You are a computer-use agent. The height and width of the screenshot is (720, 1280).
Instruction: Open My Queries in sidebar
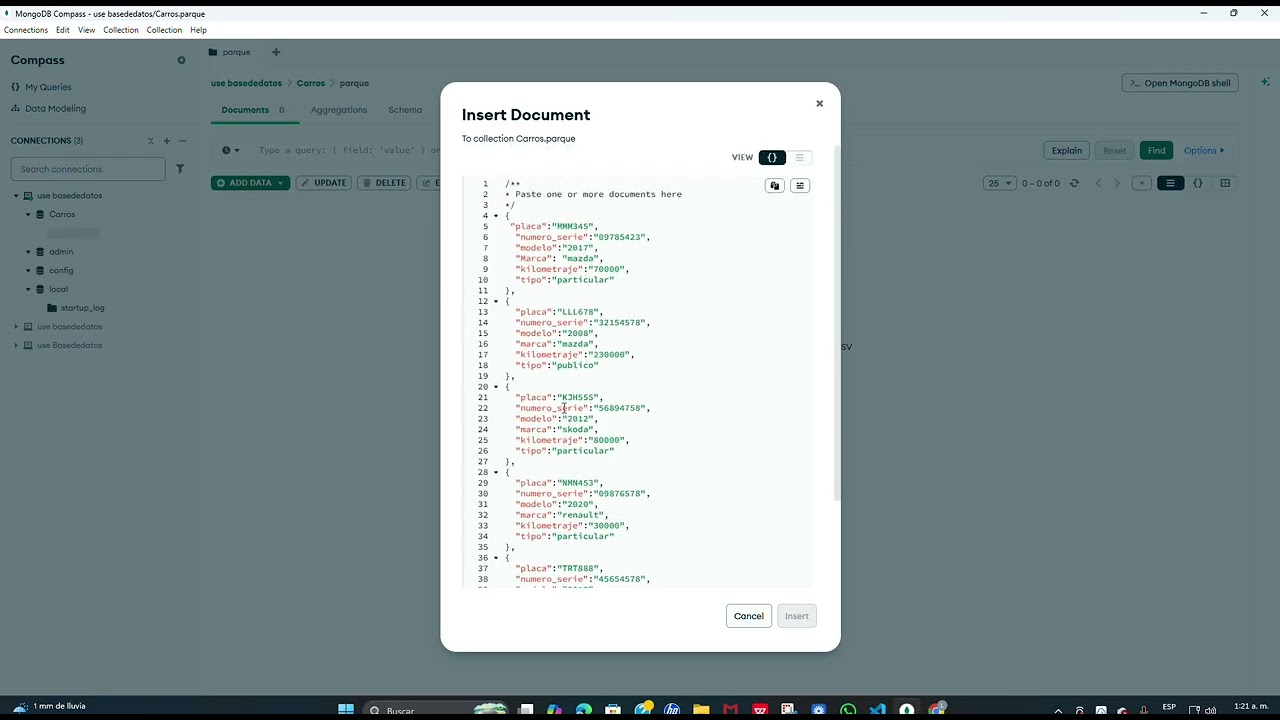pos(48,87)
